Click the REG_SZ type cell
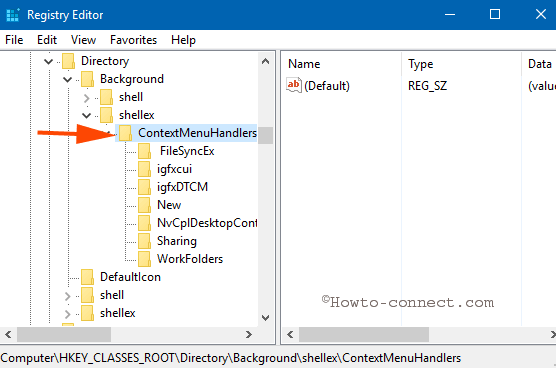This screenshot has height=368, width=556. coord(427,86)
